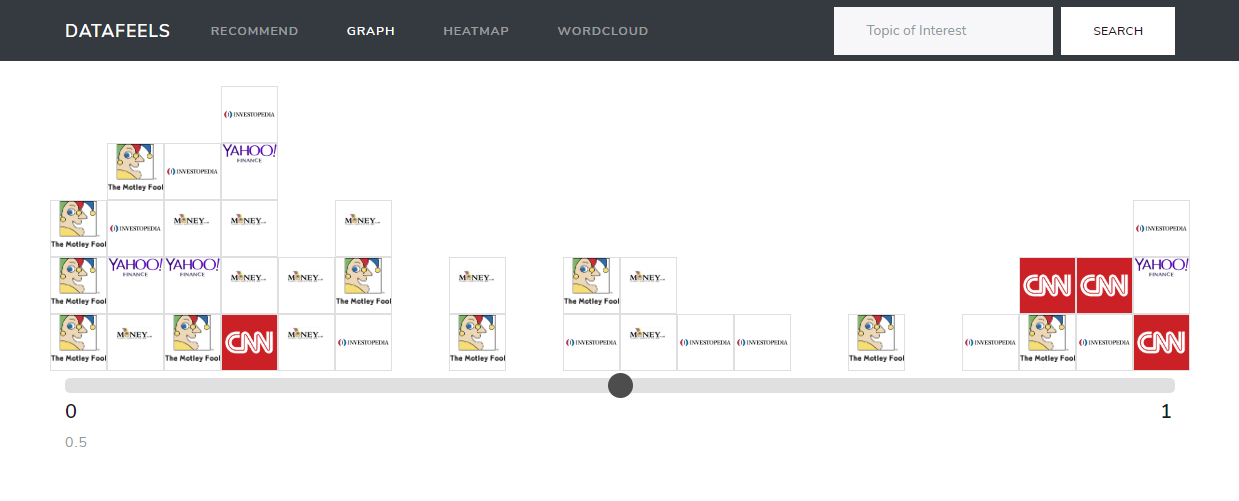Open Investopedia tile right of highest Motley Fool tile
This screenshot has height=501, width=1239.
click(192, 171)
